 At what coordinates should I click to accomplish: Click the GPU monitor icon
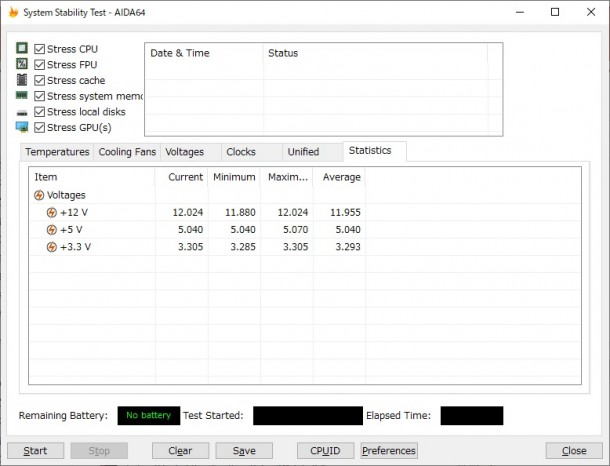pyautogui.click(x=22, y=127)
